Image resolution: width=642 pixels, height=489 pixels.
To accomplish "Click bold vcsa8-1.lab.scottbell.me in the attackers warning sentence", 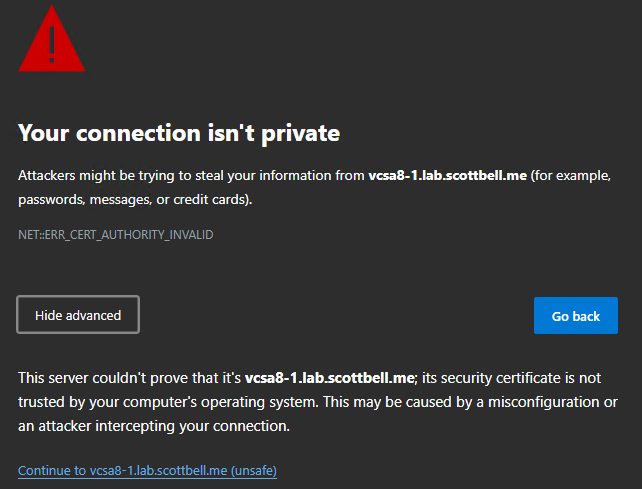I will click(447, 176).
